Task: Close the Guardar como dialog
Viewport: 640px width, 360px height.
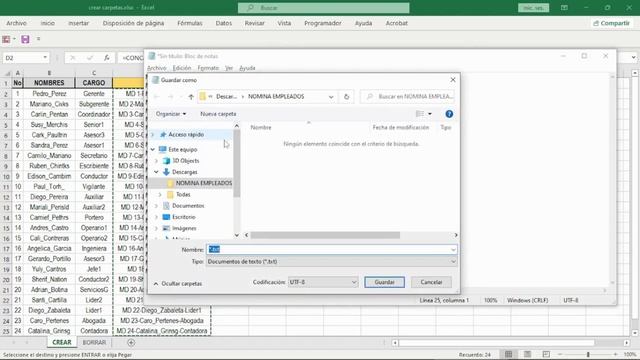Action: pos(453,80)
